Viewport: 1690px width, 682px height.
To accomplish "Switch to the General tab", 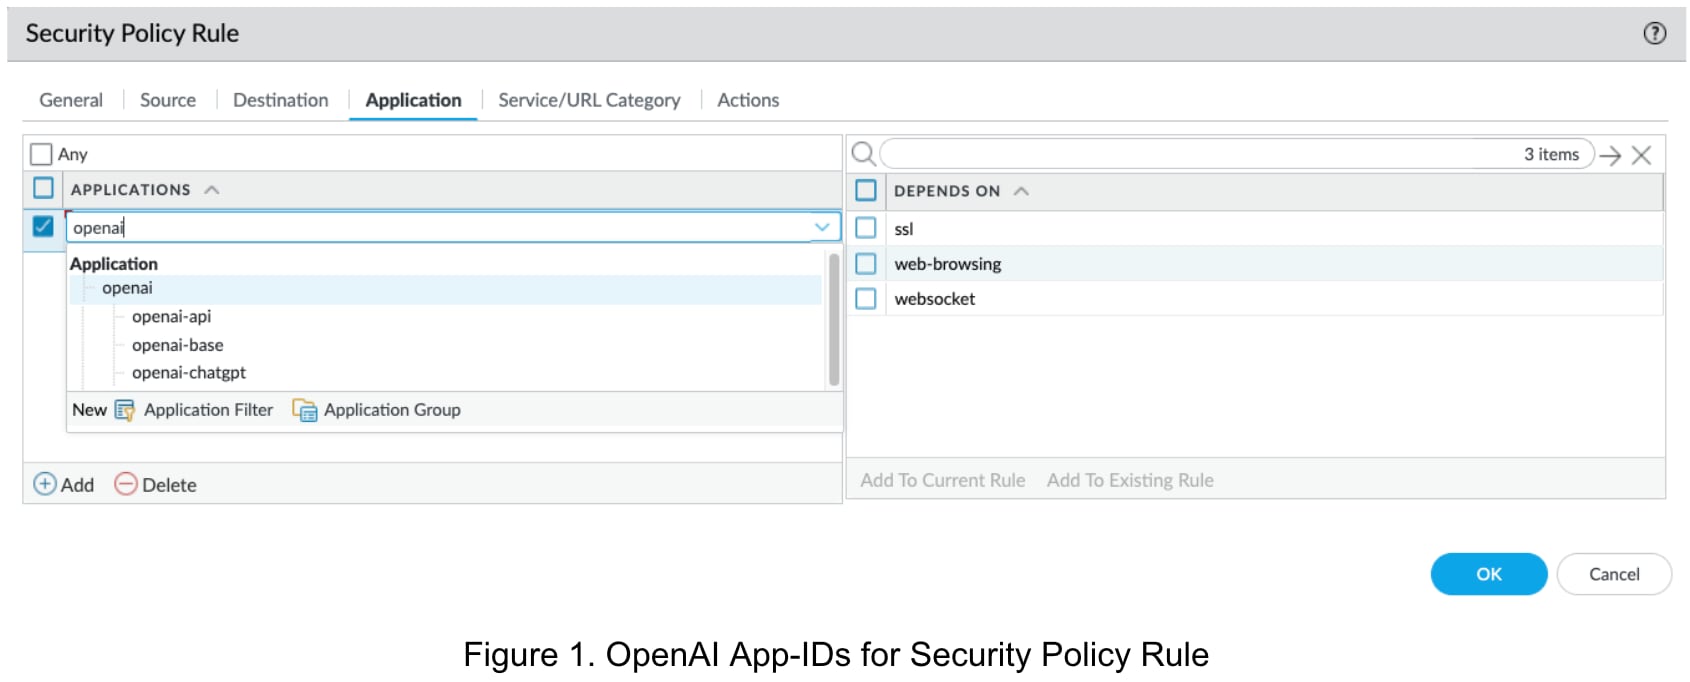I will [71, 100].
